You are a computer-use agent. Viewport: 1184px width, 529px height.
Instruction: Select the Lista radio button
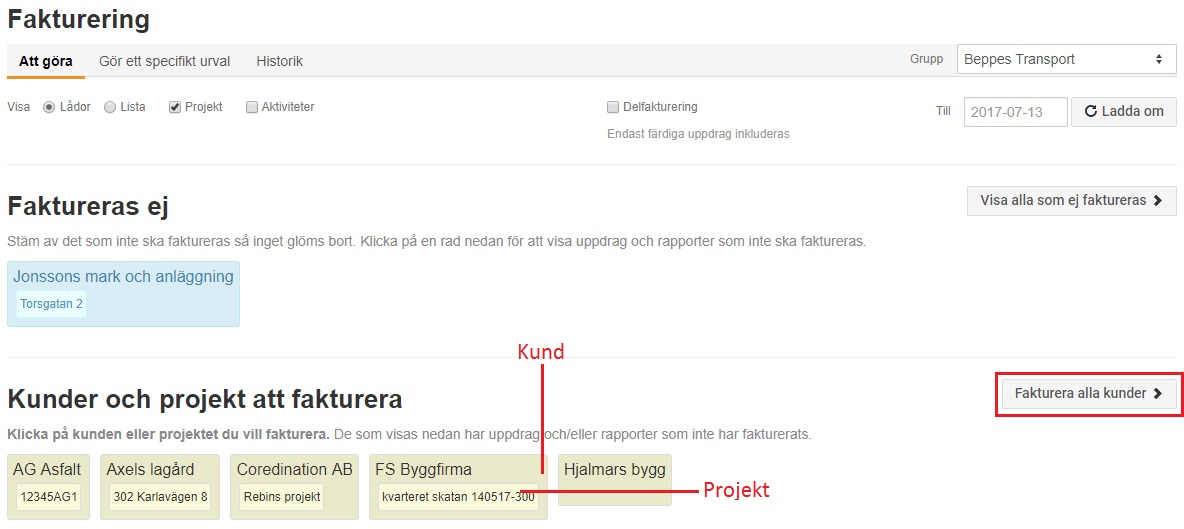(x=109, y=107)
